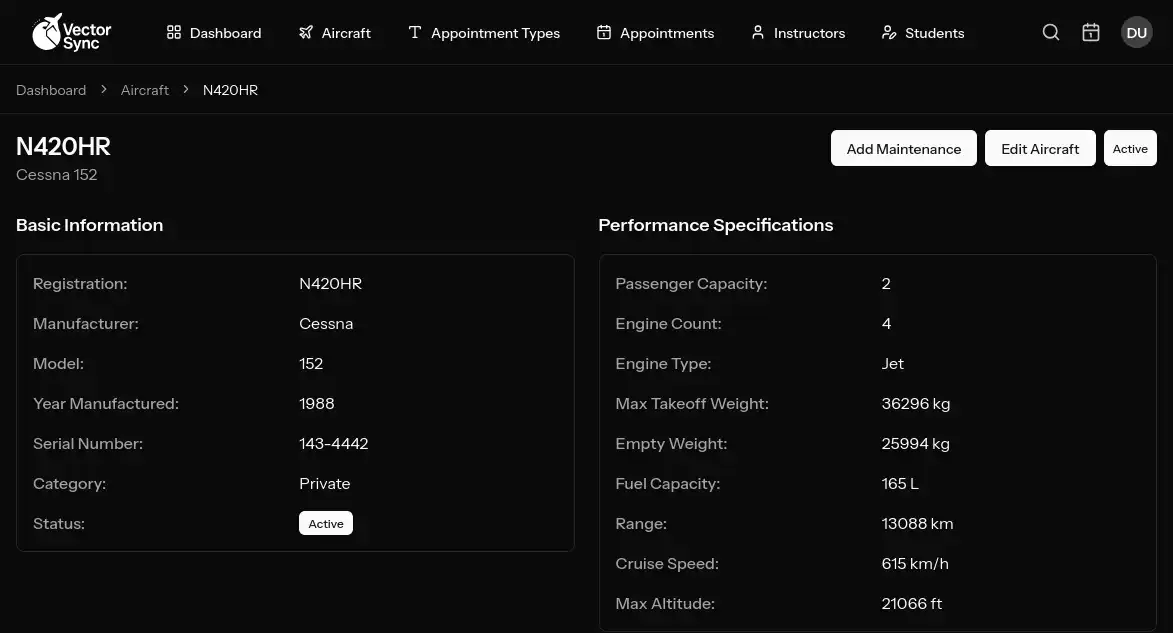The image size is (1173, 633).
Task: Open the DU user avatar menu
Action: (x=1136, y=33)
